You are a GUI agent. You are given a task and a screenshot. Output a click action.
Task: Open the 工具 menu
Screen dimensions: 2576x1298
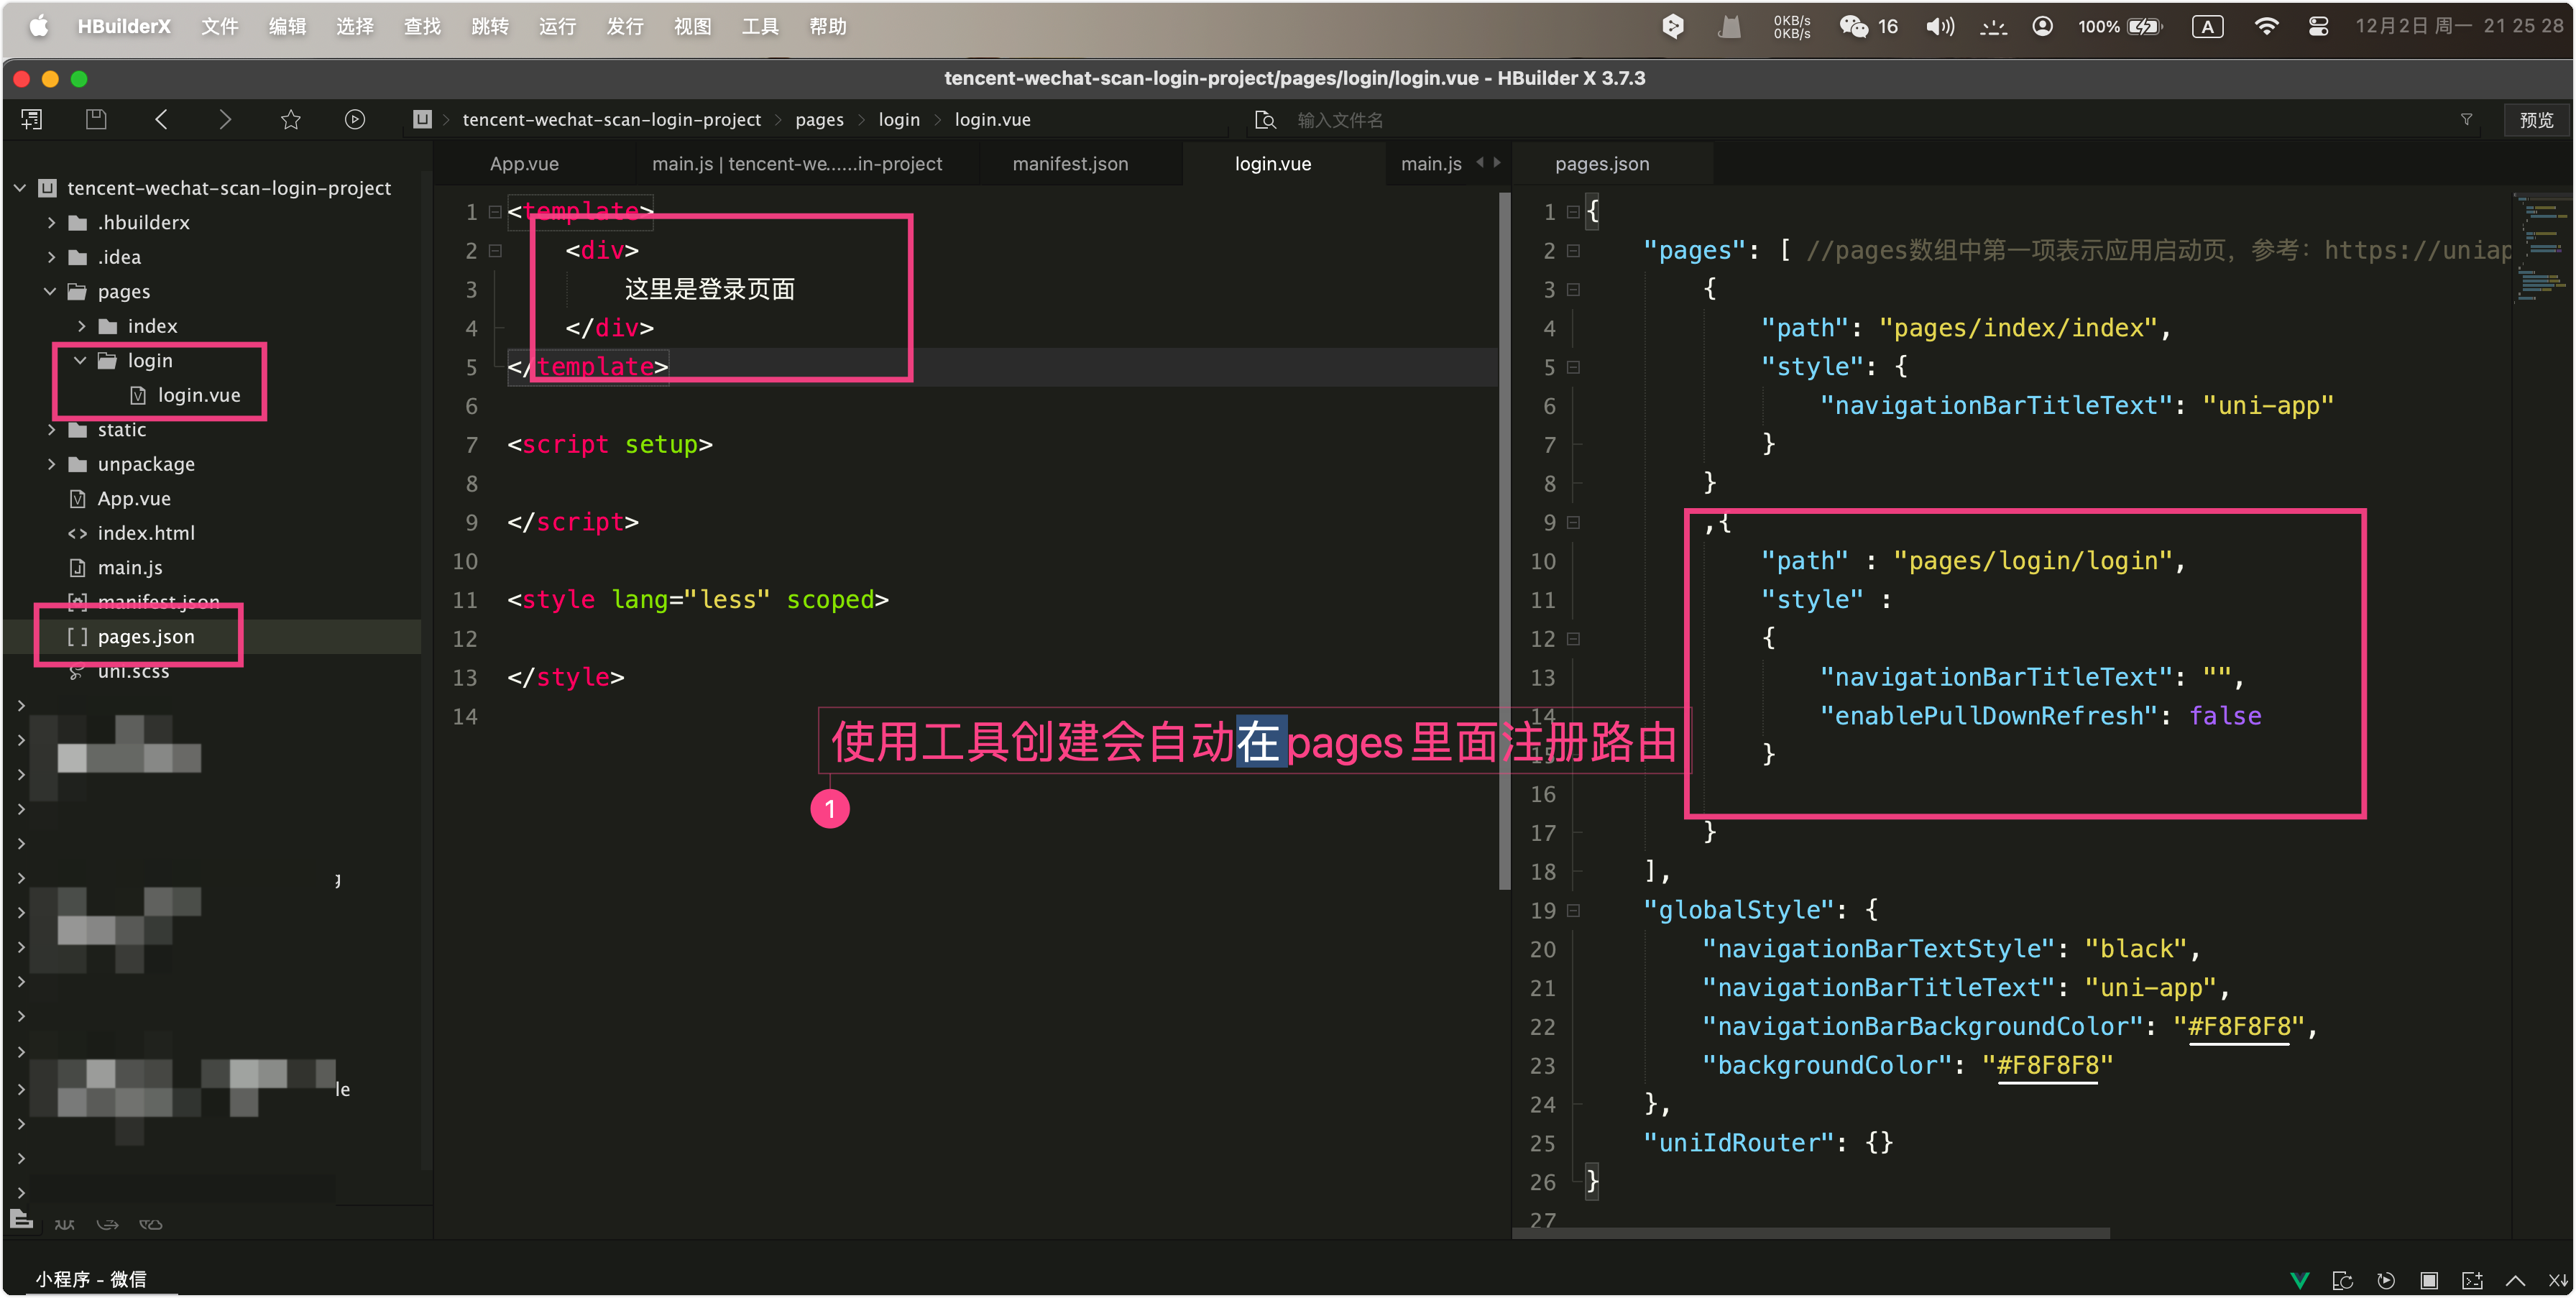(760, 26)
